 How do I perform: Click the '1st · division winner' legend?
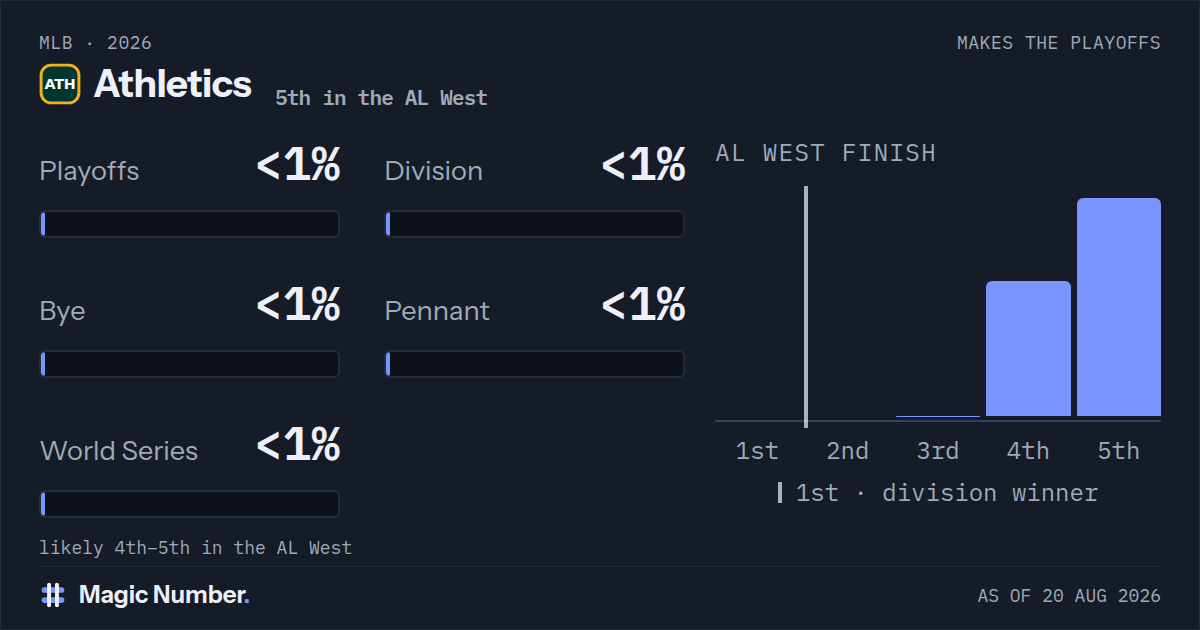tap(938, 493)
